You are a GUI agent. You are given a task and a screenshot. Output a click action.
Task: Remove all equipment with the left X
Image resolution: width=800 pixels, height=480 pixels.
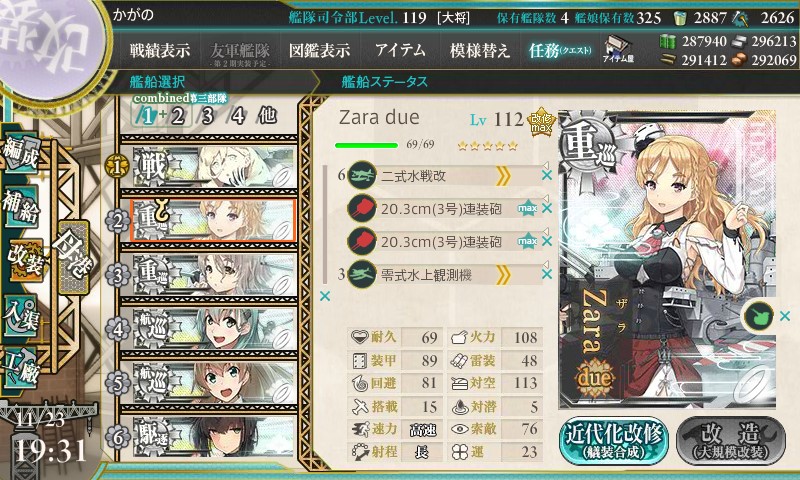pyautogui.click(x=324, y=296)
